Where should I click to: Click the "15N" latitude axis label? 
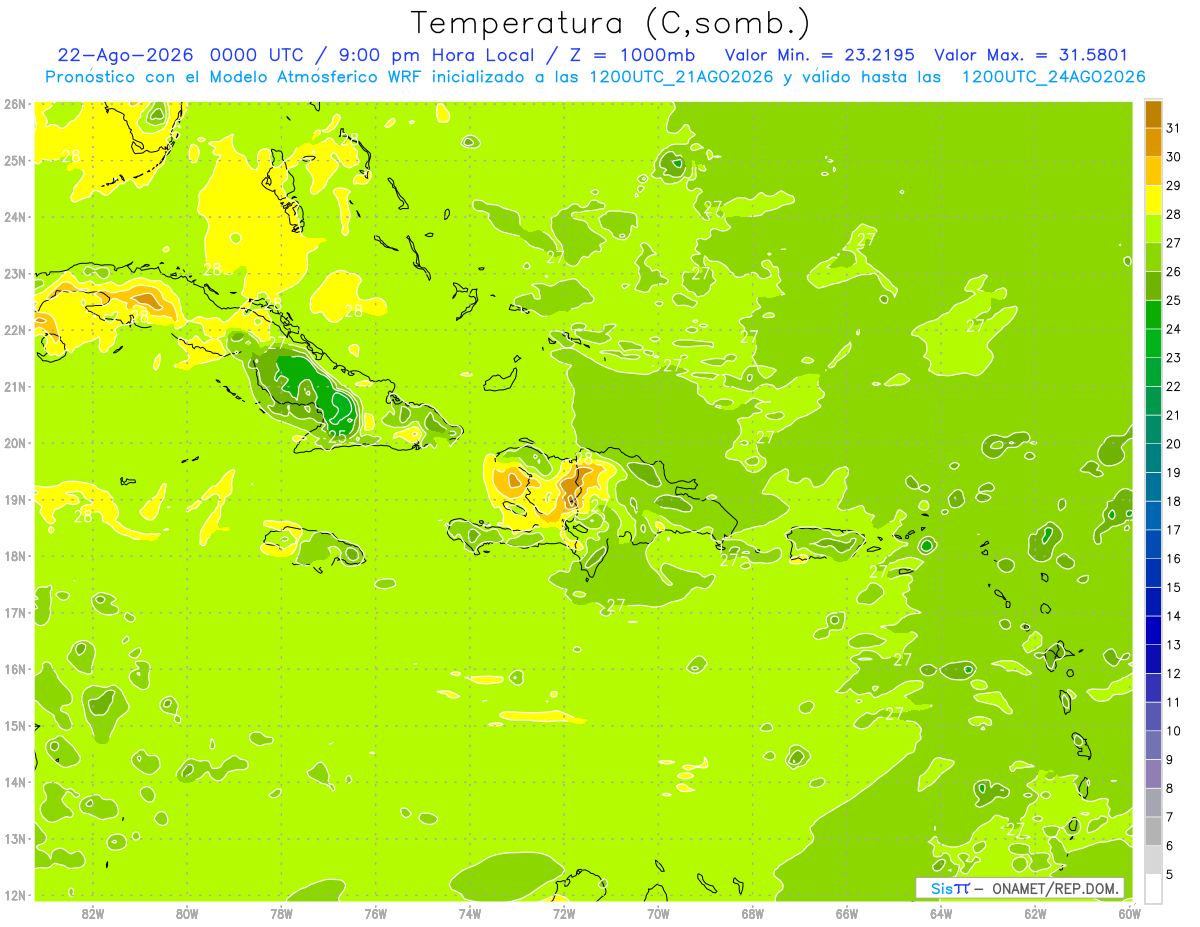point(15,726)
